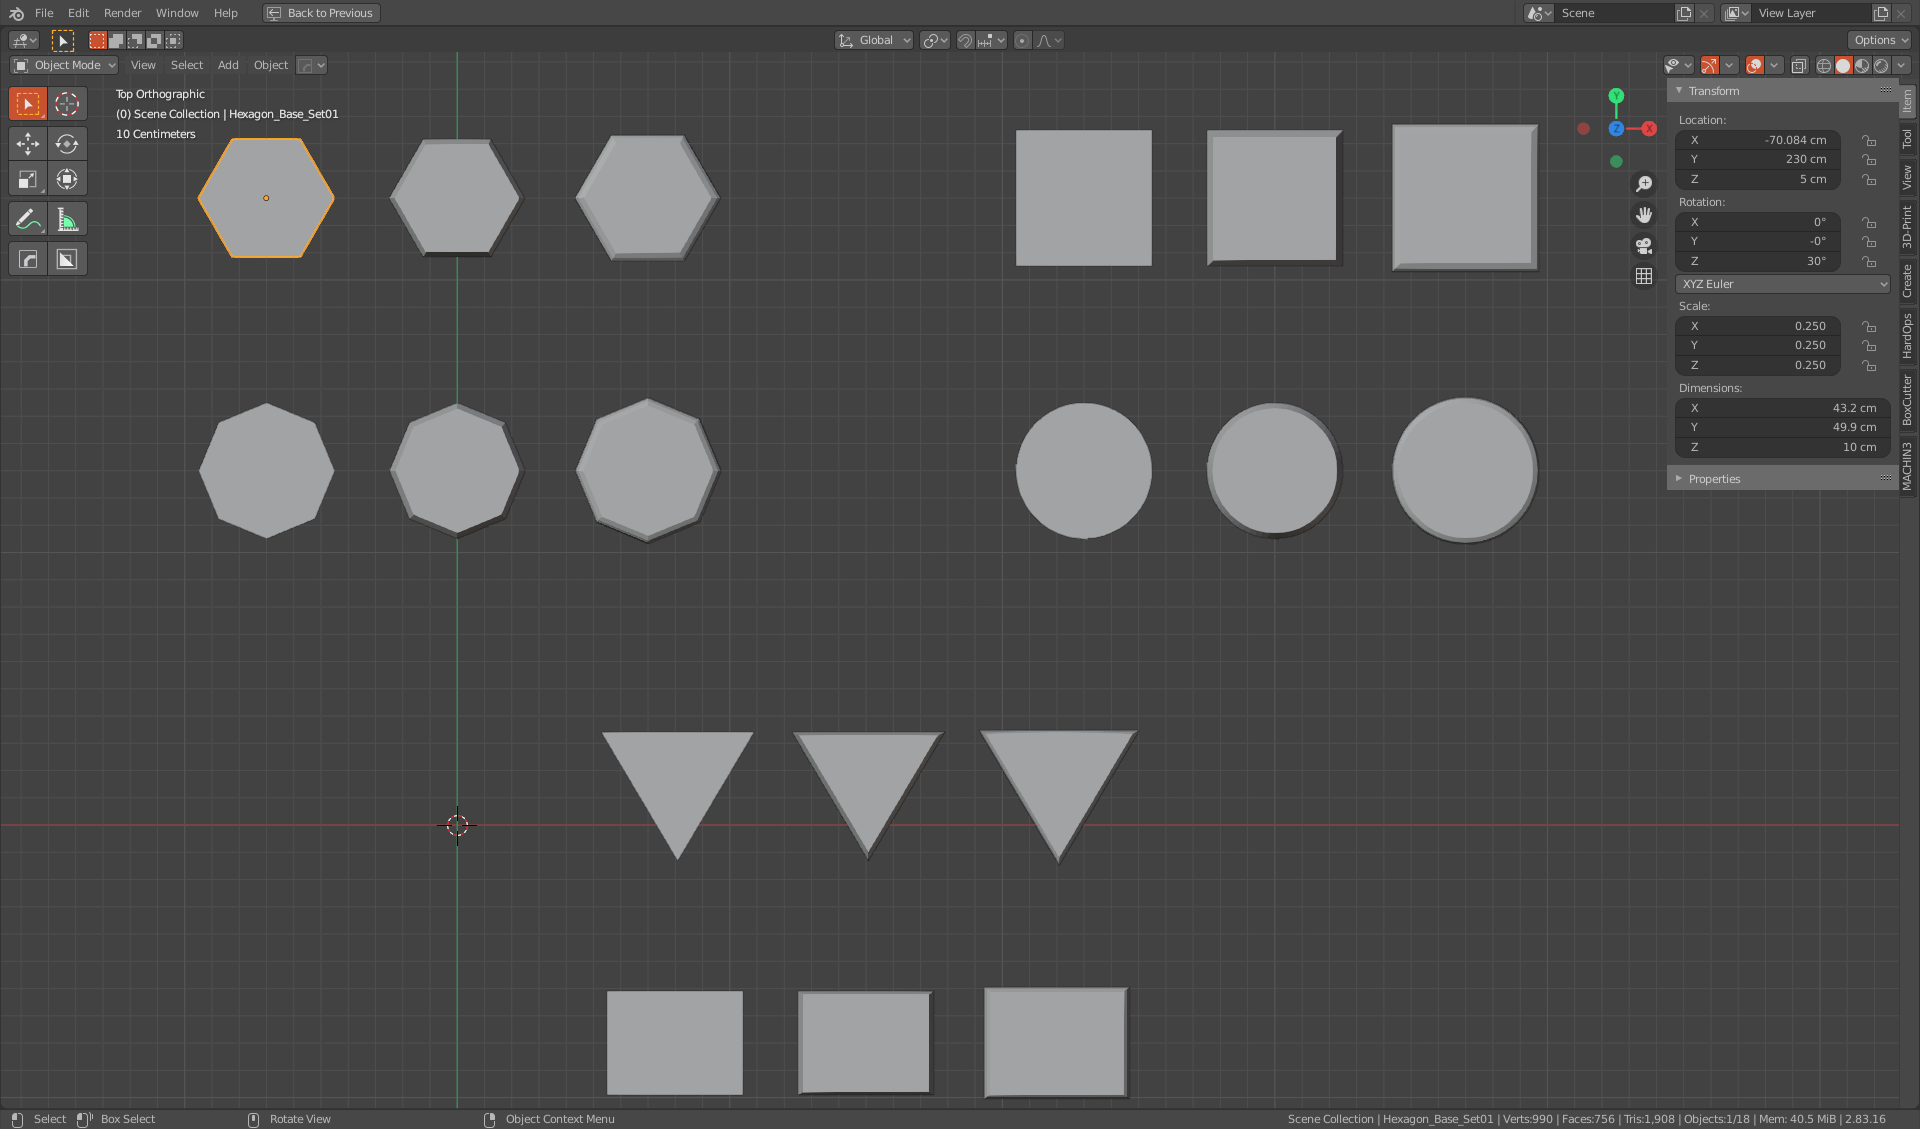Pick the Measure tool
Screen dimensions: 1920x1129
(67, 218)
